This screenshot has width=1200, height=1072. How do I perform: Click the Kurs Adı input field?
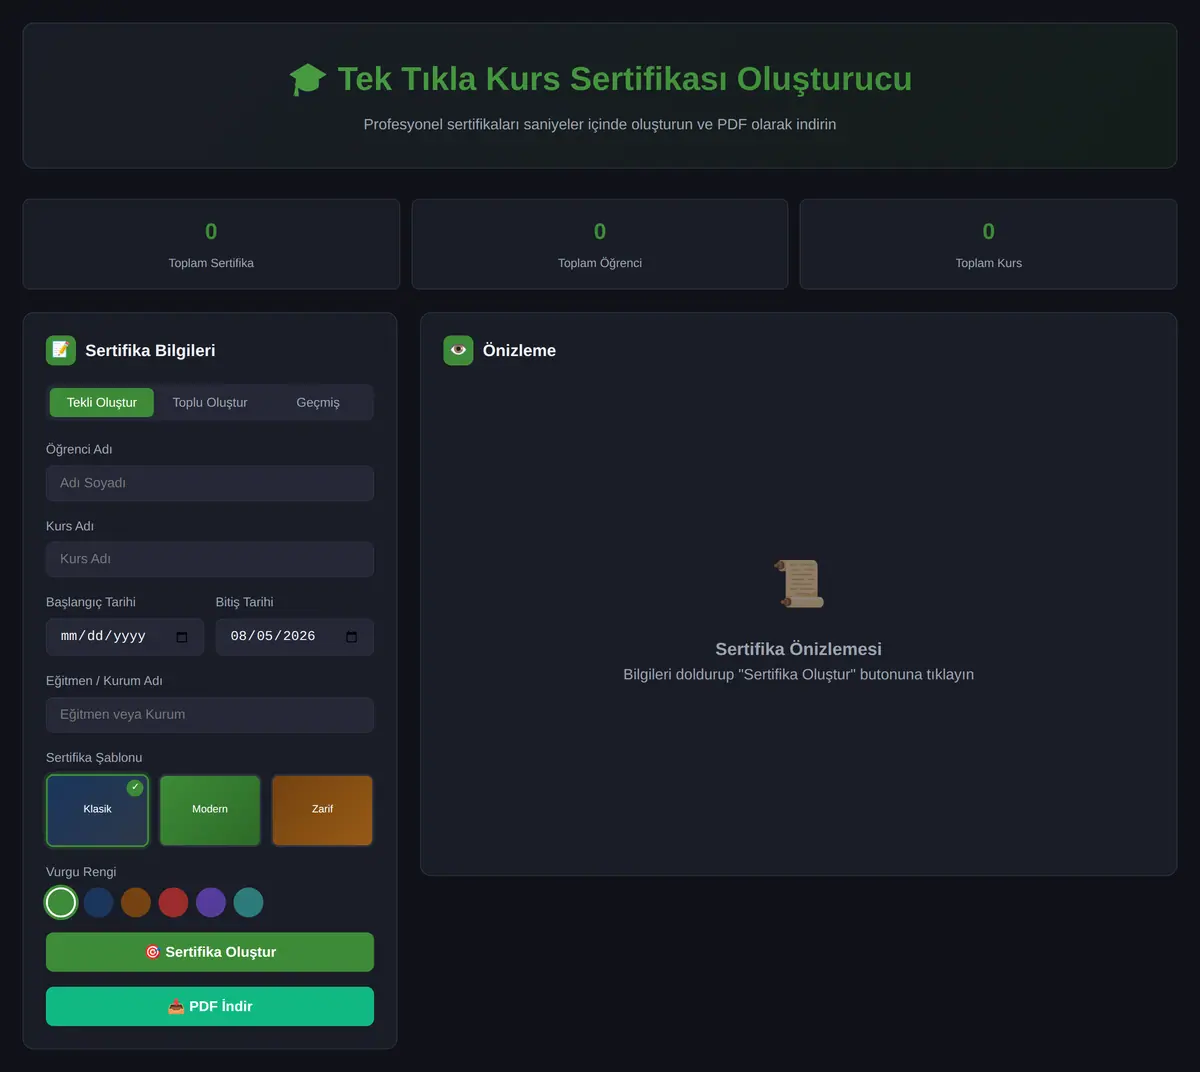point(210,559)
